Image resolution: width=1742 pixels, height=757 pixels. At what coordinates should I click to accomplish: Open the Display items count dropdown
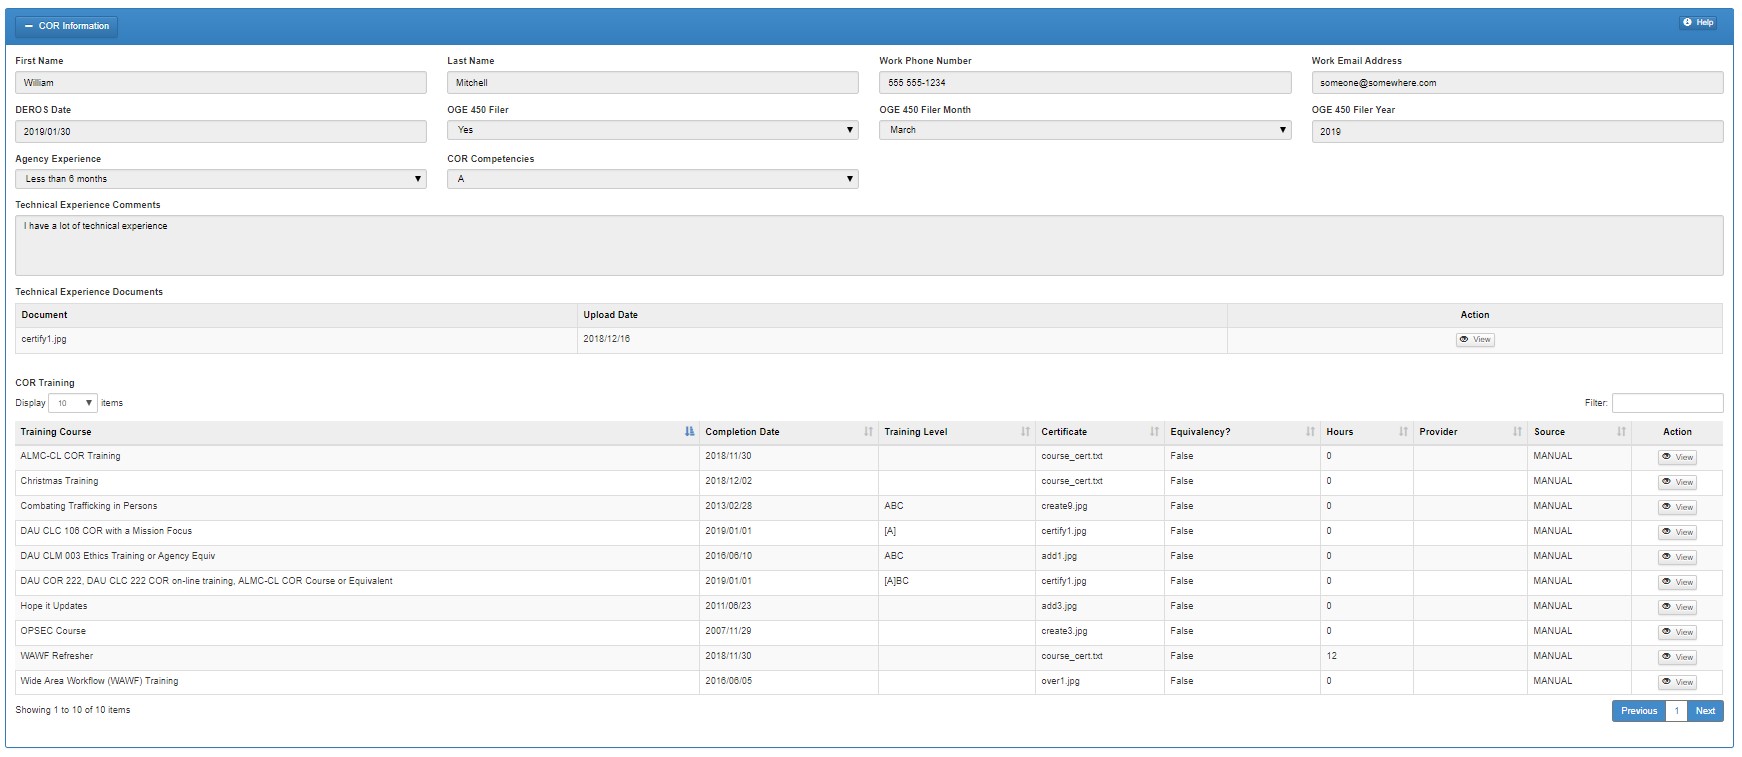[73, 403]
